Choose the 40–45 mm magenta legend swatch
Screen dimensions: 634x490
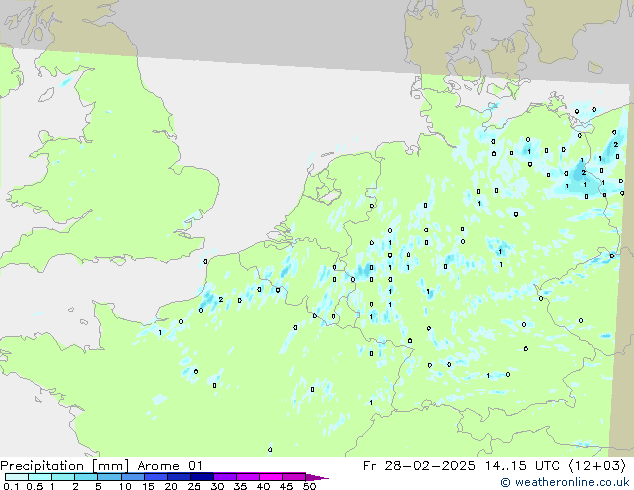pos(271,477)
